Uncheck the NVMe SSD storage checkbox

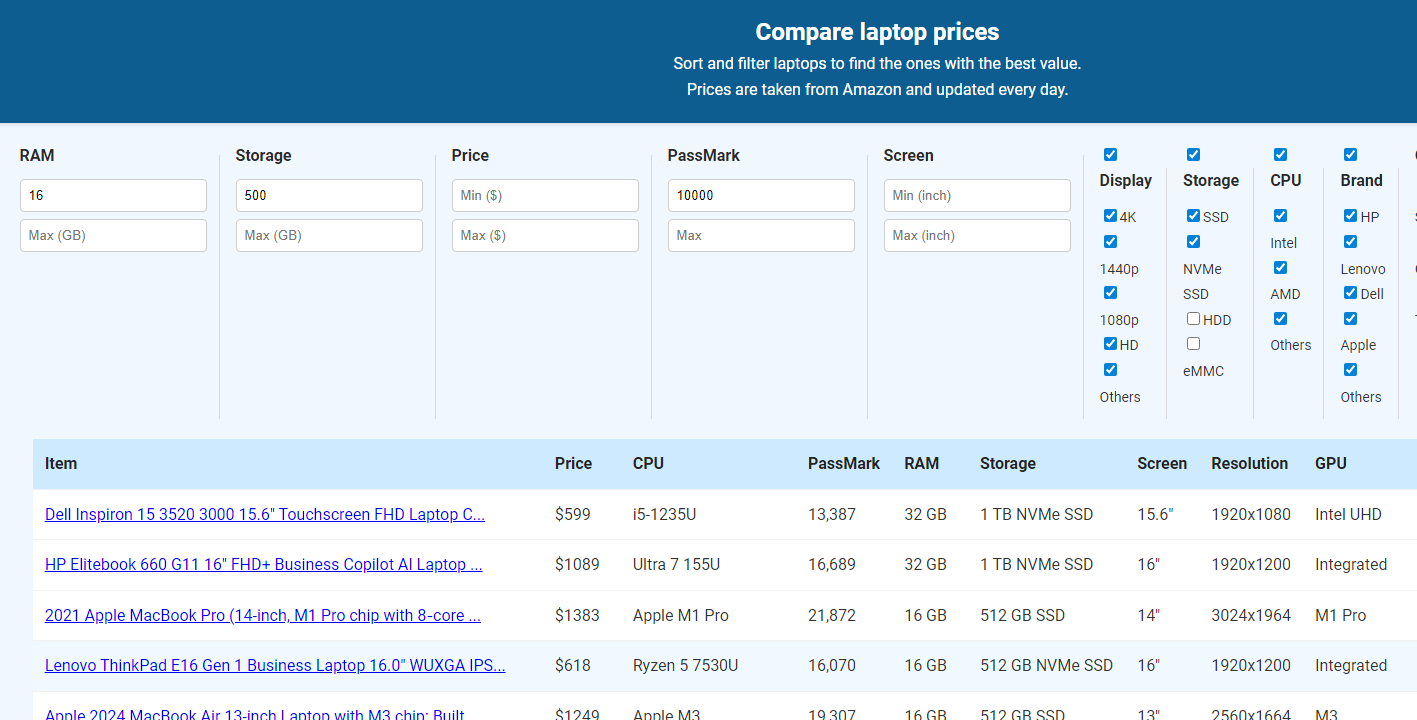(1193, 241)
